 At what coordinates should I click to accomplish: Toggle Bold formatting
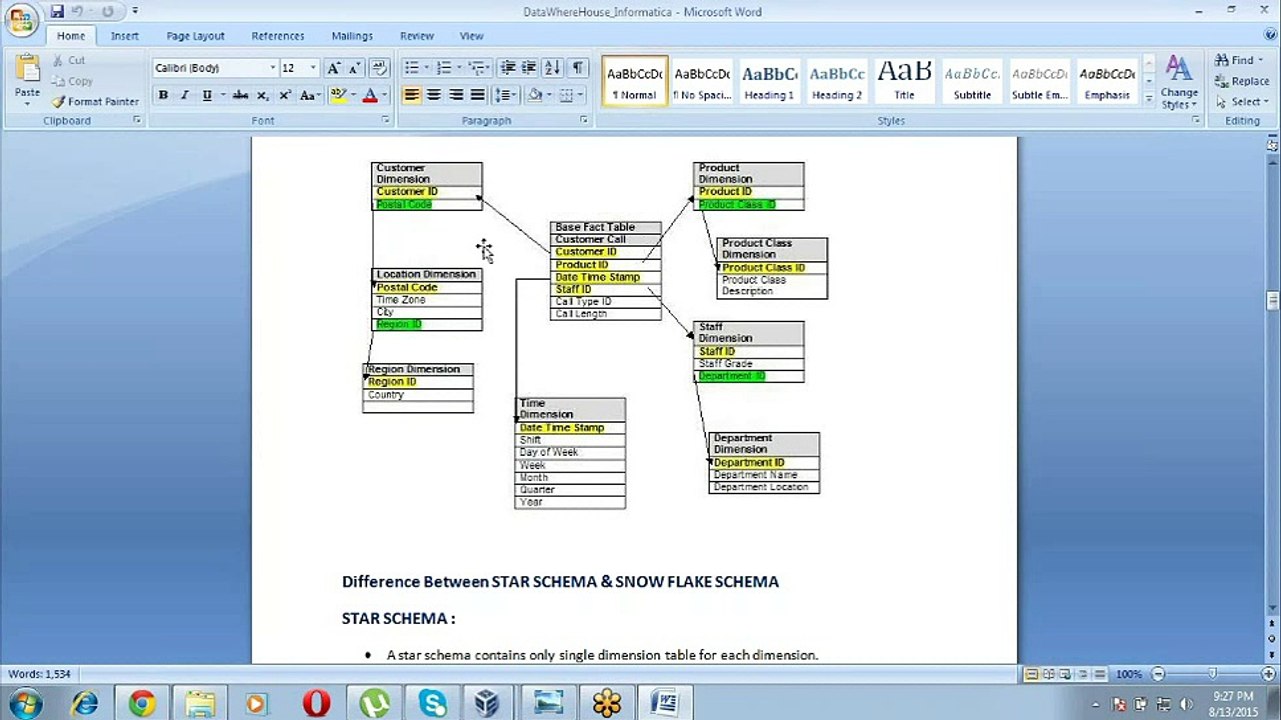tap(162, 95)
